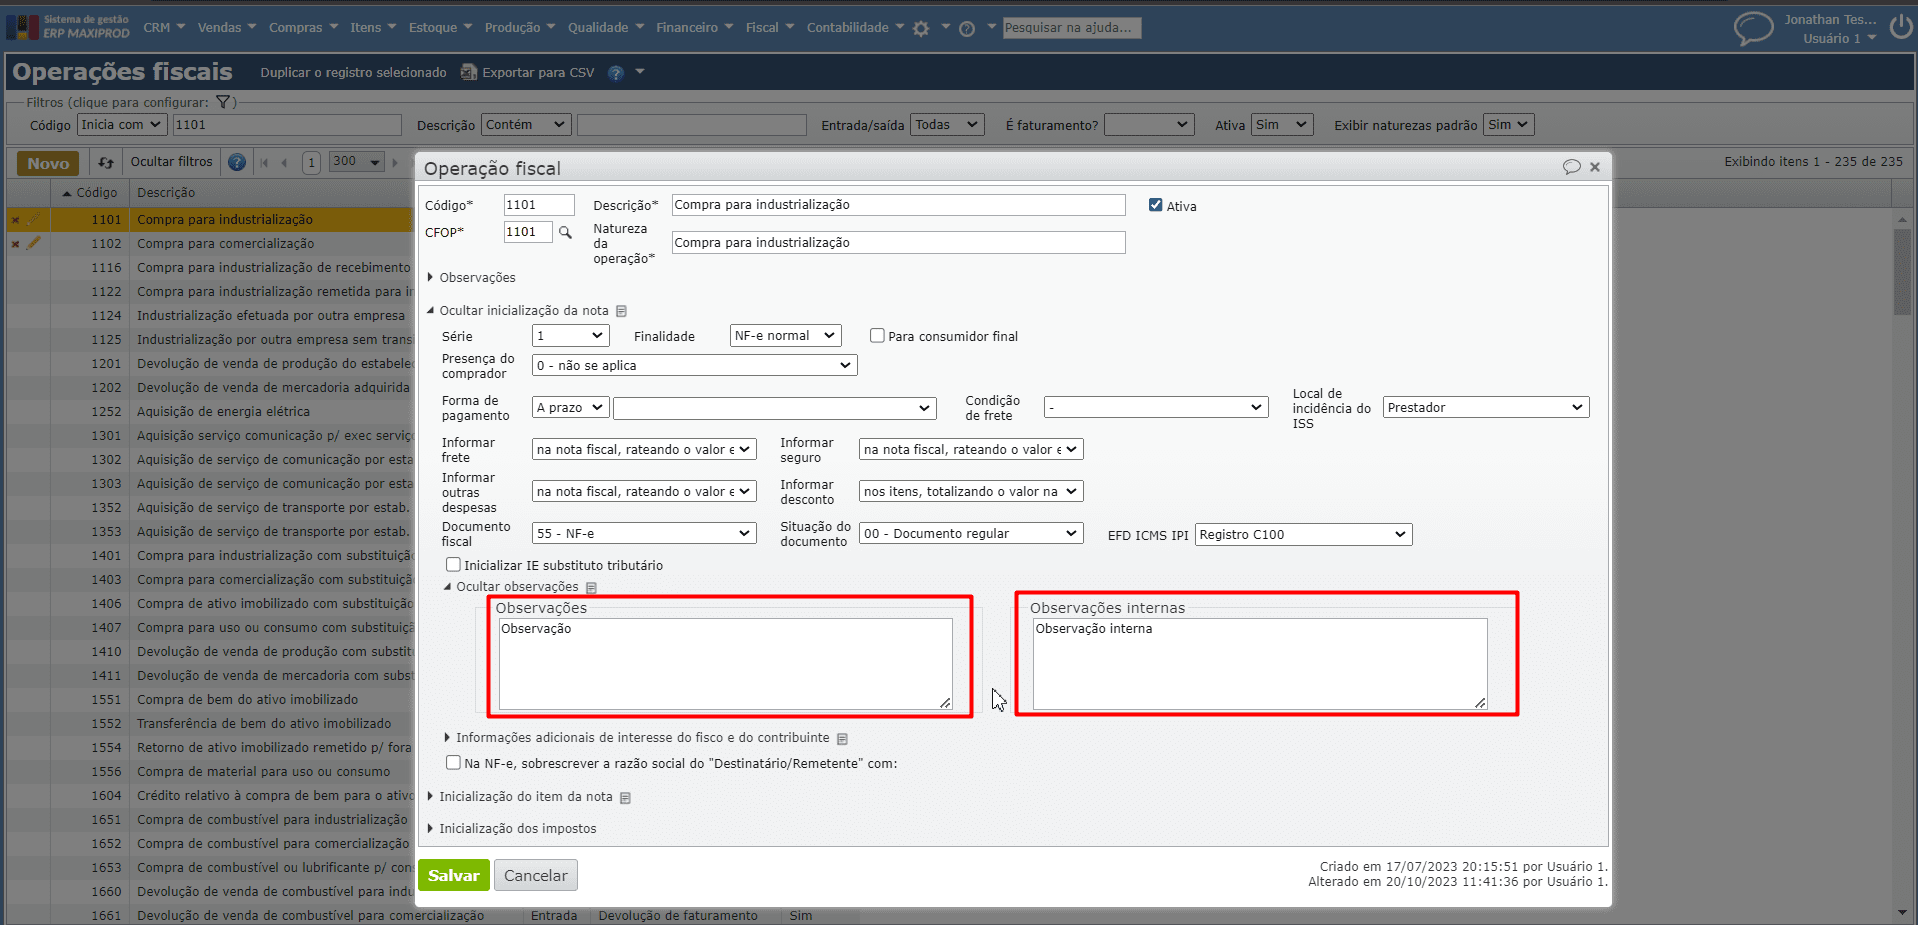Close the Operação fiscal dialog

[1595, 167]
